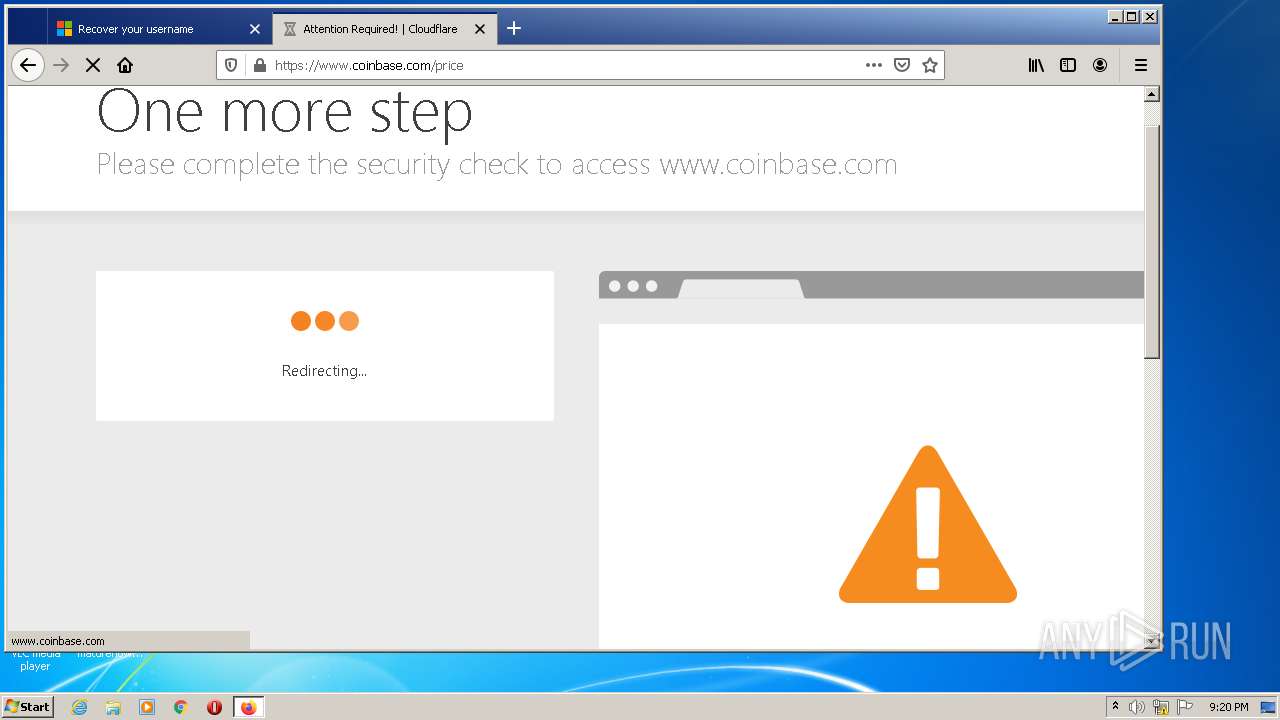Viewport: 1280px width, 720px height.
Task: Click the Show desktop button
Action: [1268, 707]
